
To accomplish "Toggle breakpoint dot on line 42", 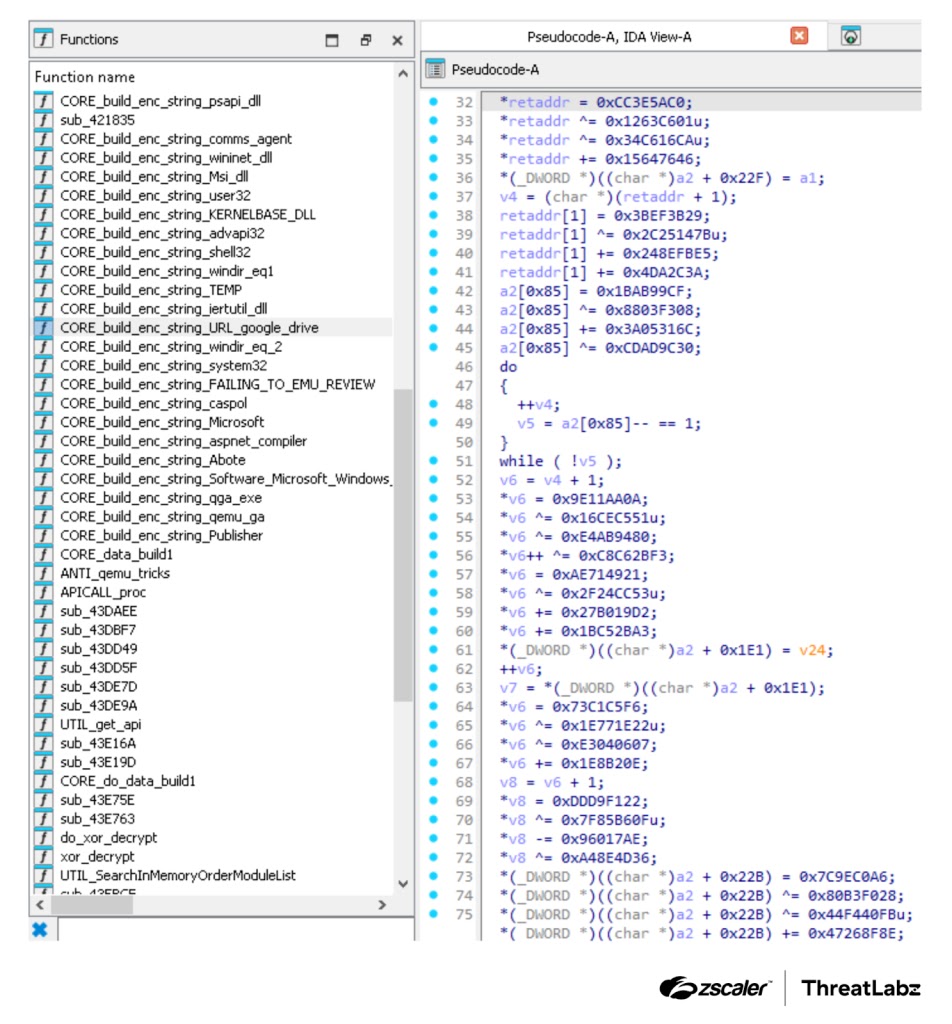I will (x=433, y=291).
